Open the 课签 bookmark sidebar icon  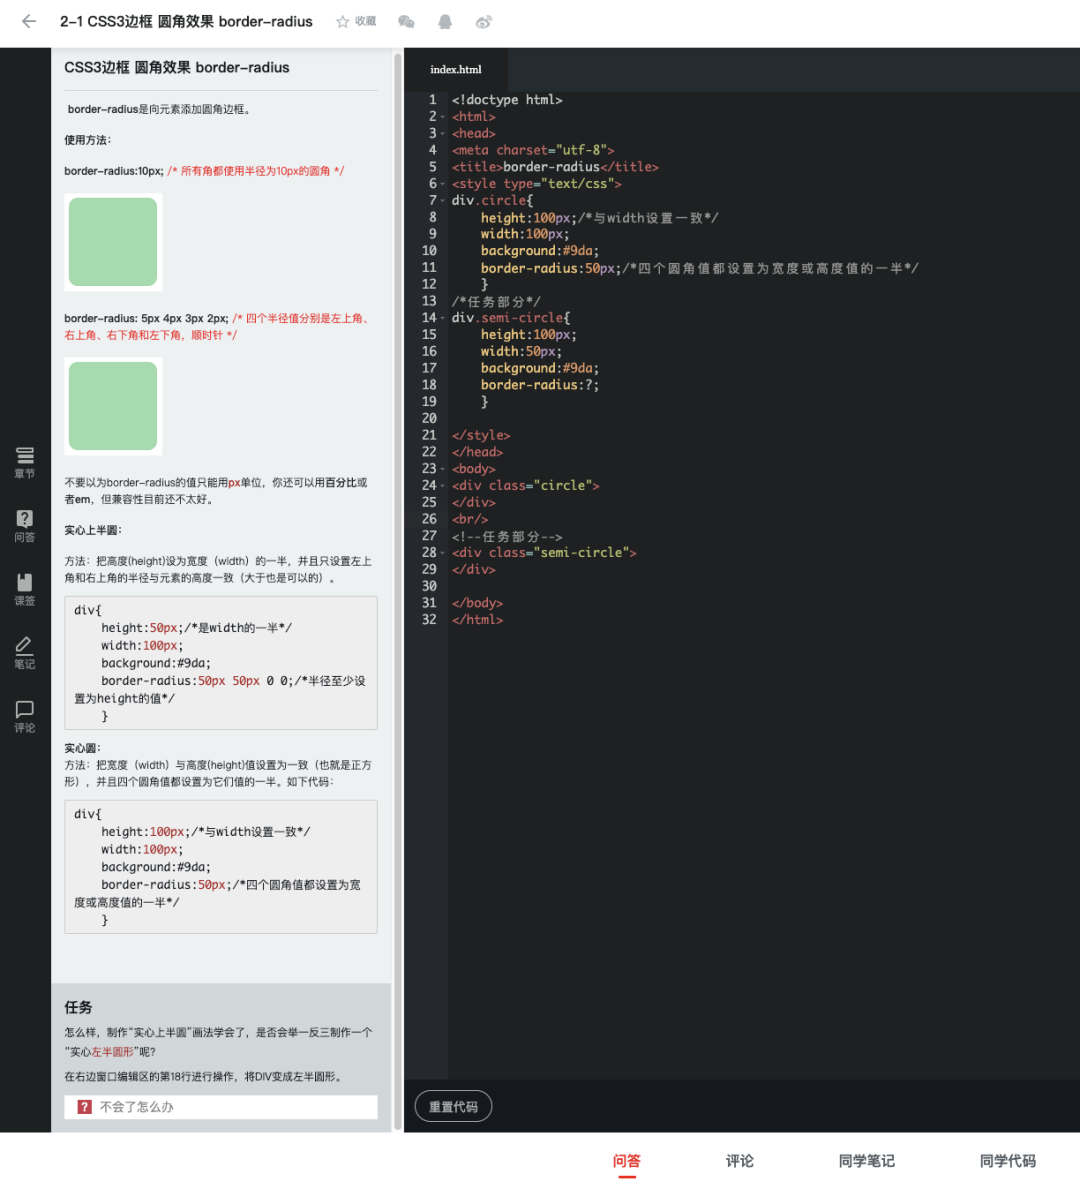click(24, 590)
